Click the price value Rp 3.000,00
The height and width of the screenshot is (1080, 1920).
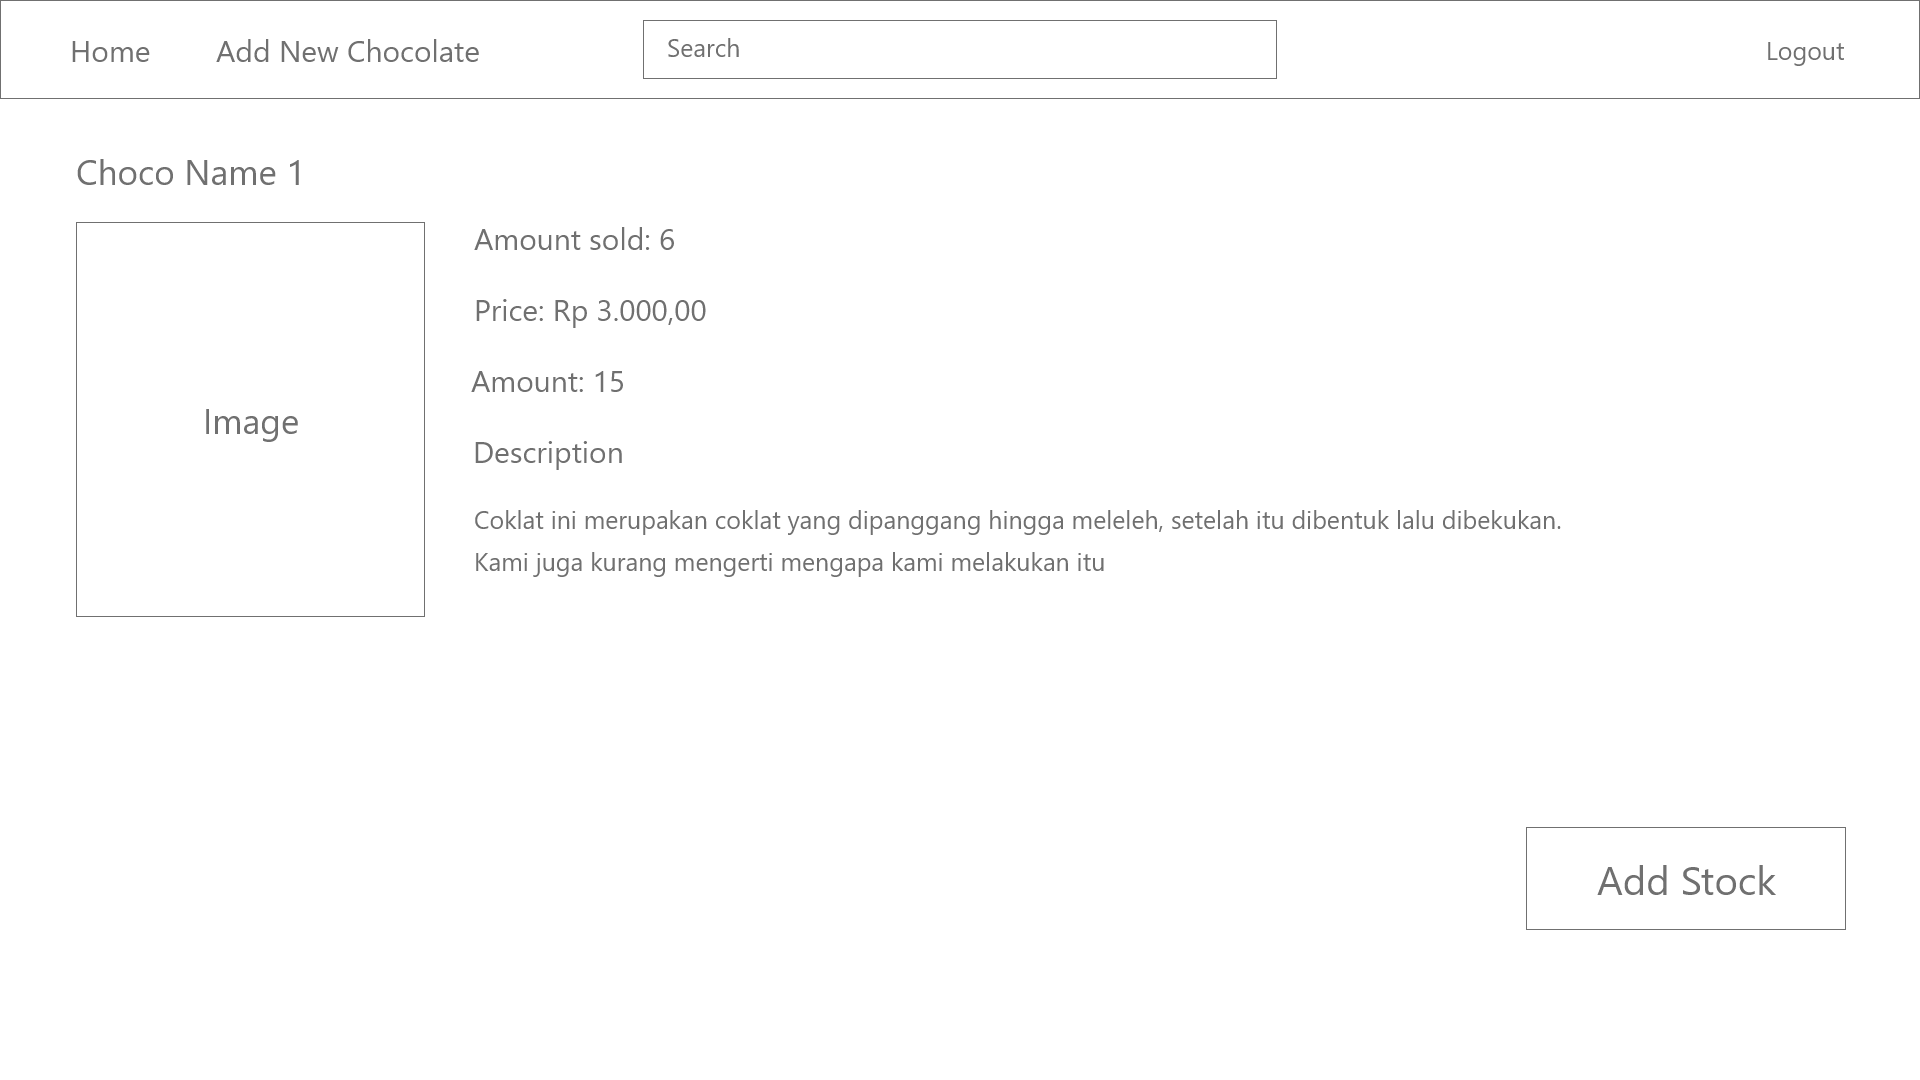click(630, 311)
